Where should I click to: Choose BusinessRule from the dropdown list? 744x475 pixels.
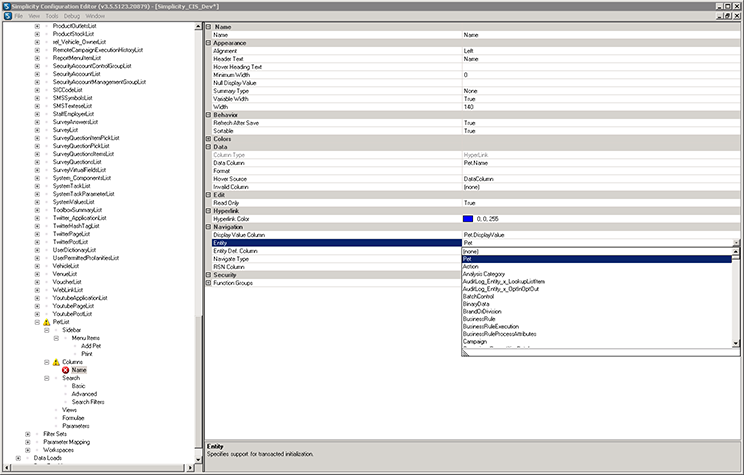click(x=596, y=319)
